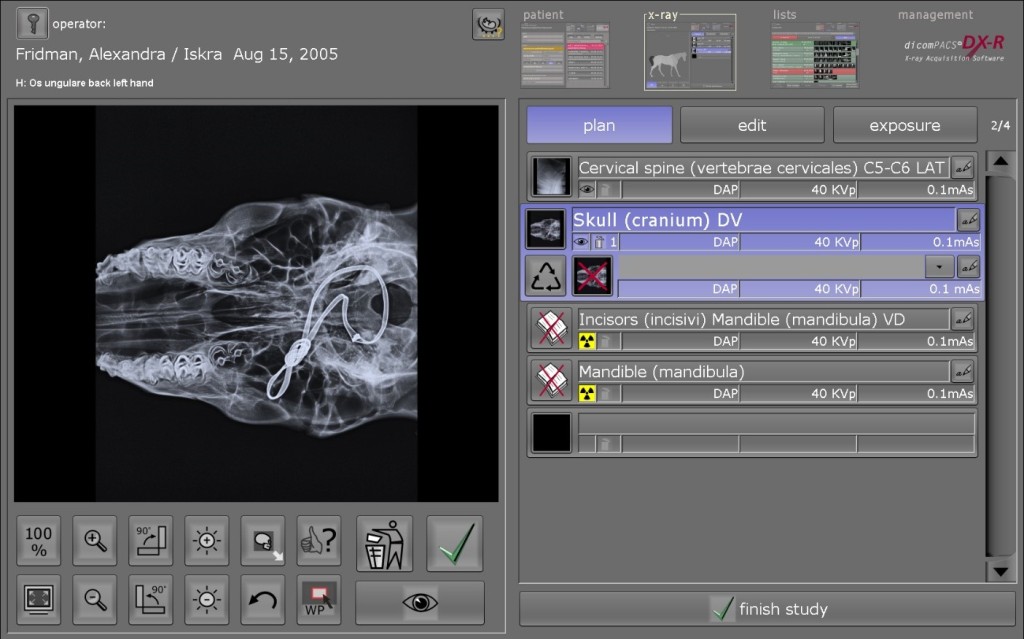Viewport: 1024px width, 639px height.
Task: Open the reject reason dropdown arrow
Action: [x=939, y=267]
